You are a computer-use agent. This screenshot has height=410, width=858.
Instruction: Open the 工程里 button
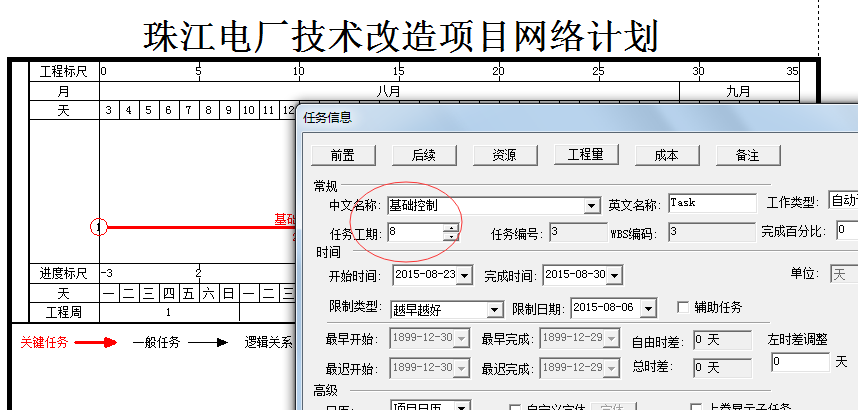click(586, 155)
